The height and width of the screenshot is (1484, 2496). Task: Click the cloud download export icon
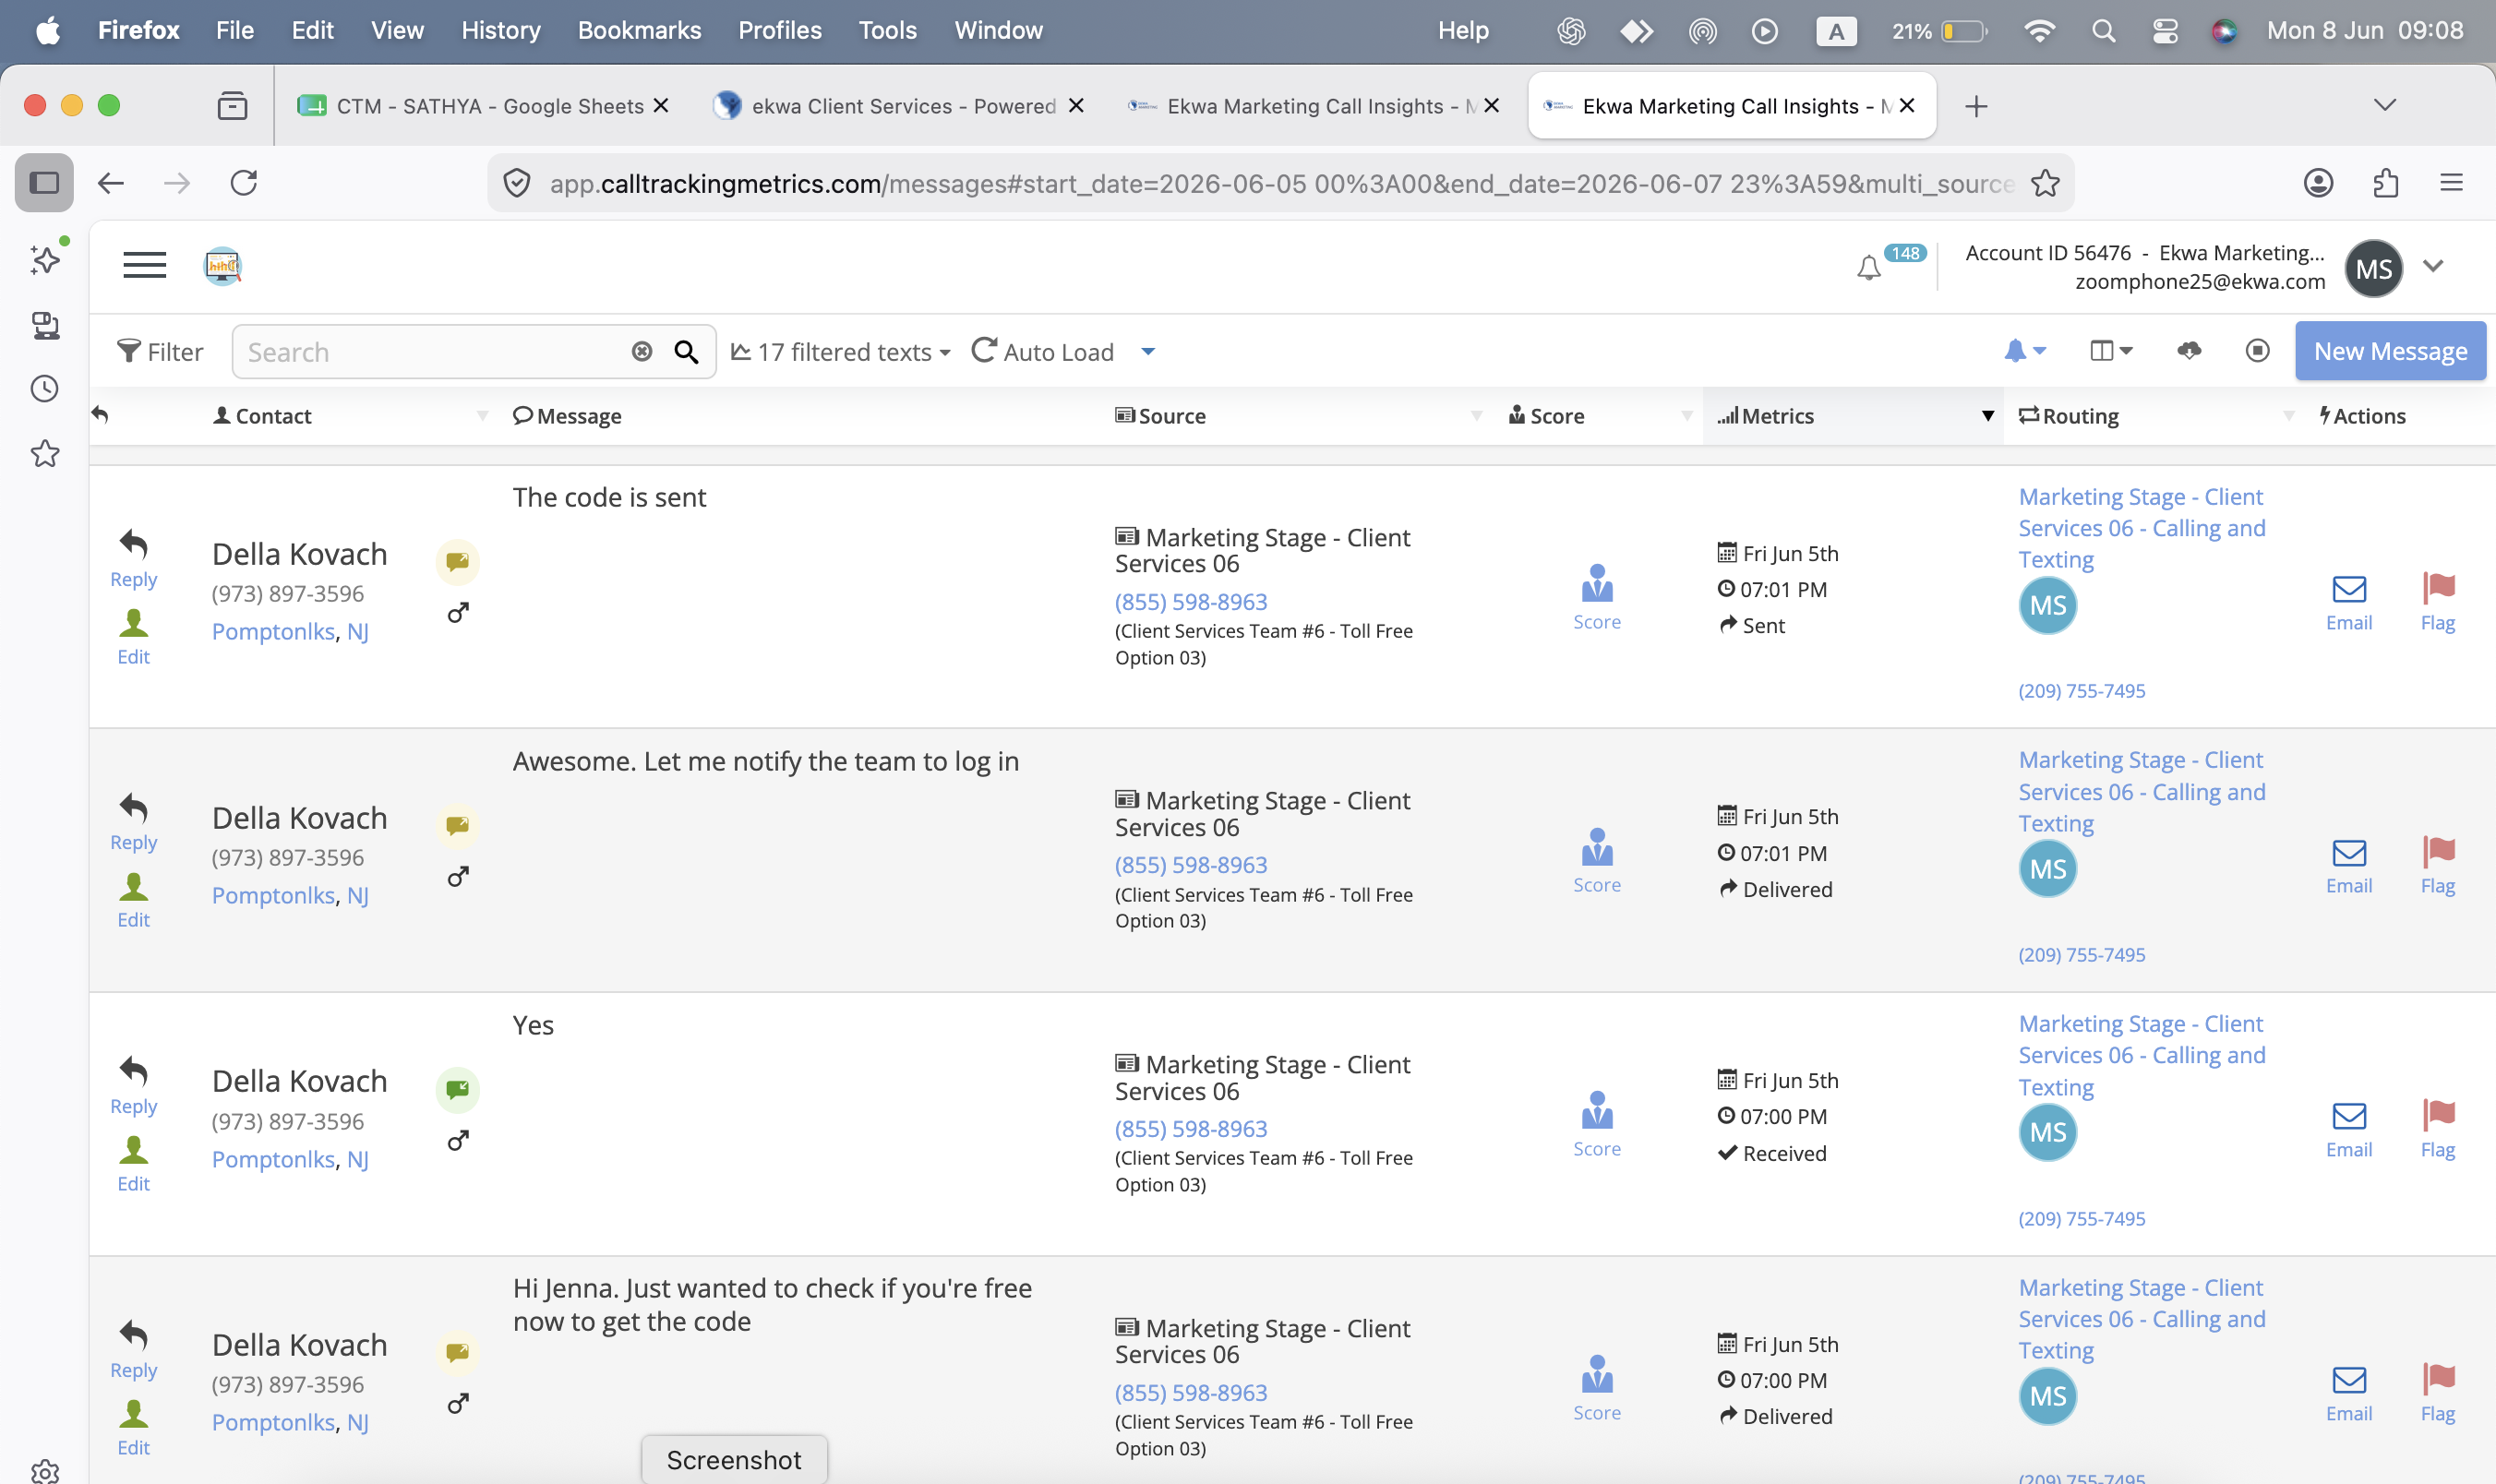click(x=2189, y=350)
